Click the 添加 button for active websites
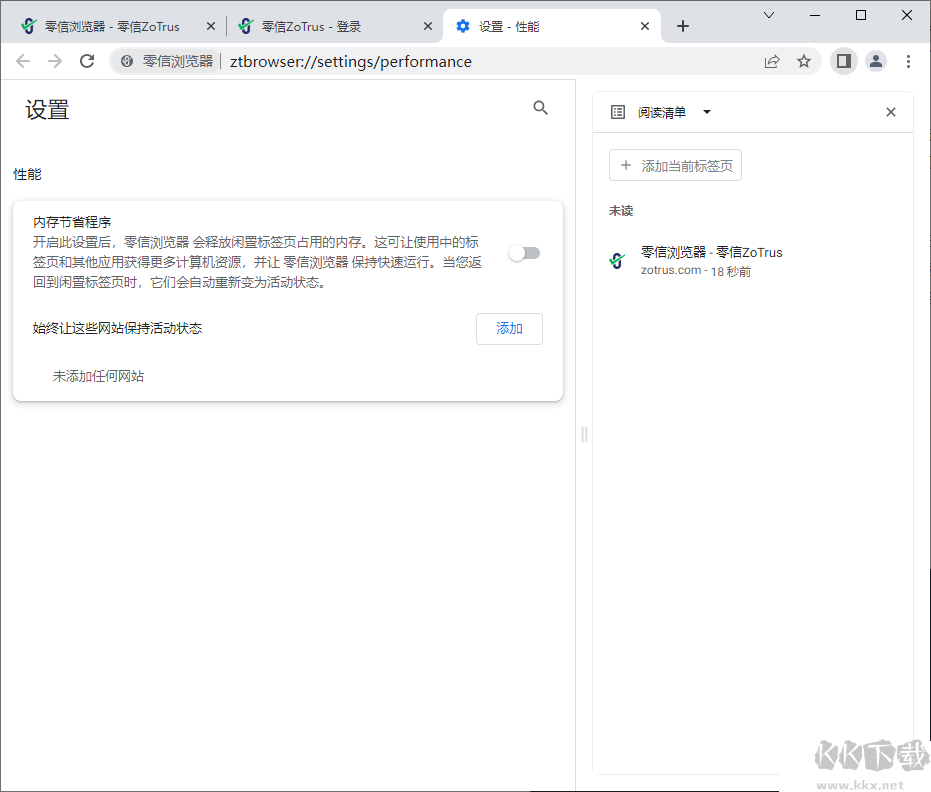The width and height of the screenshot is (931, 792). (x=509, y=328)
